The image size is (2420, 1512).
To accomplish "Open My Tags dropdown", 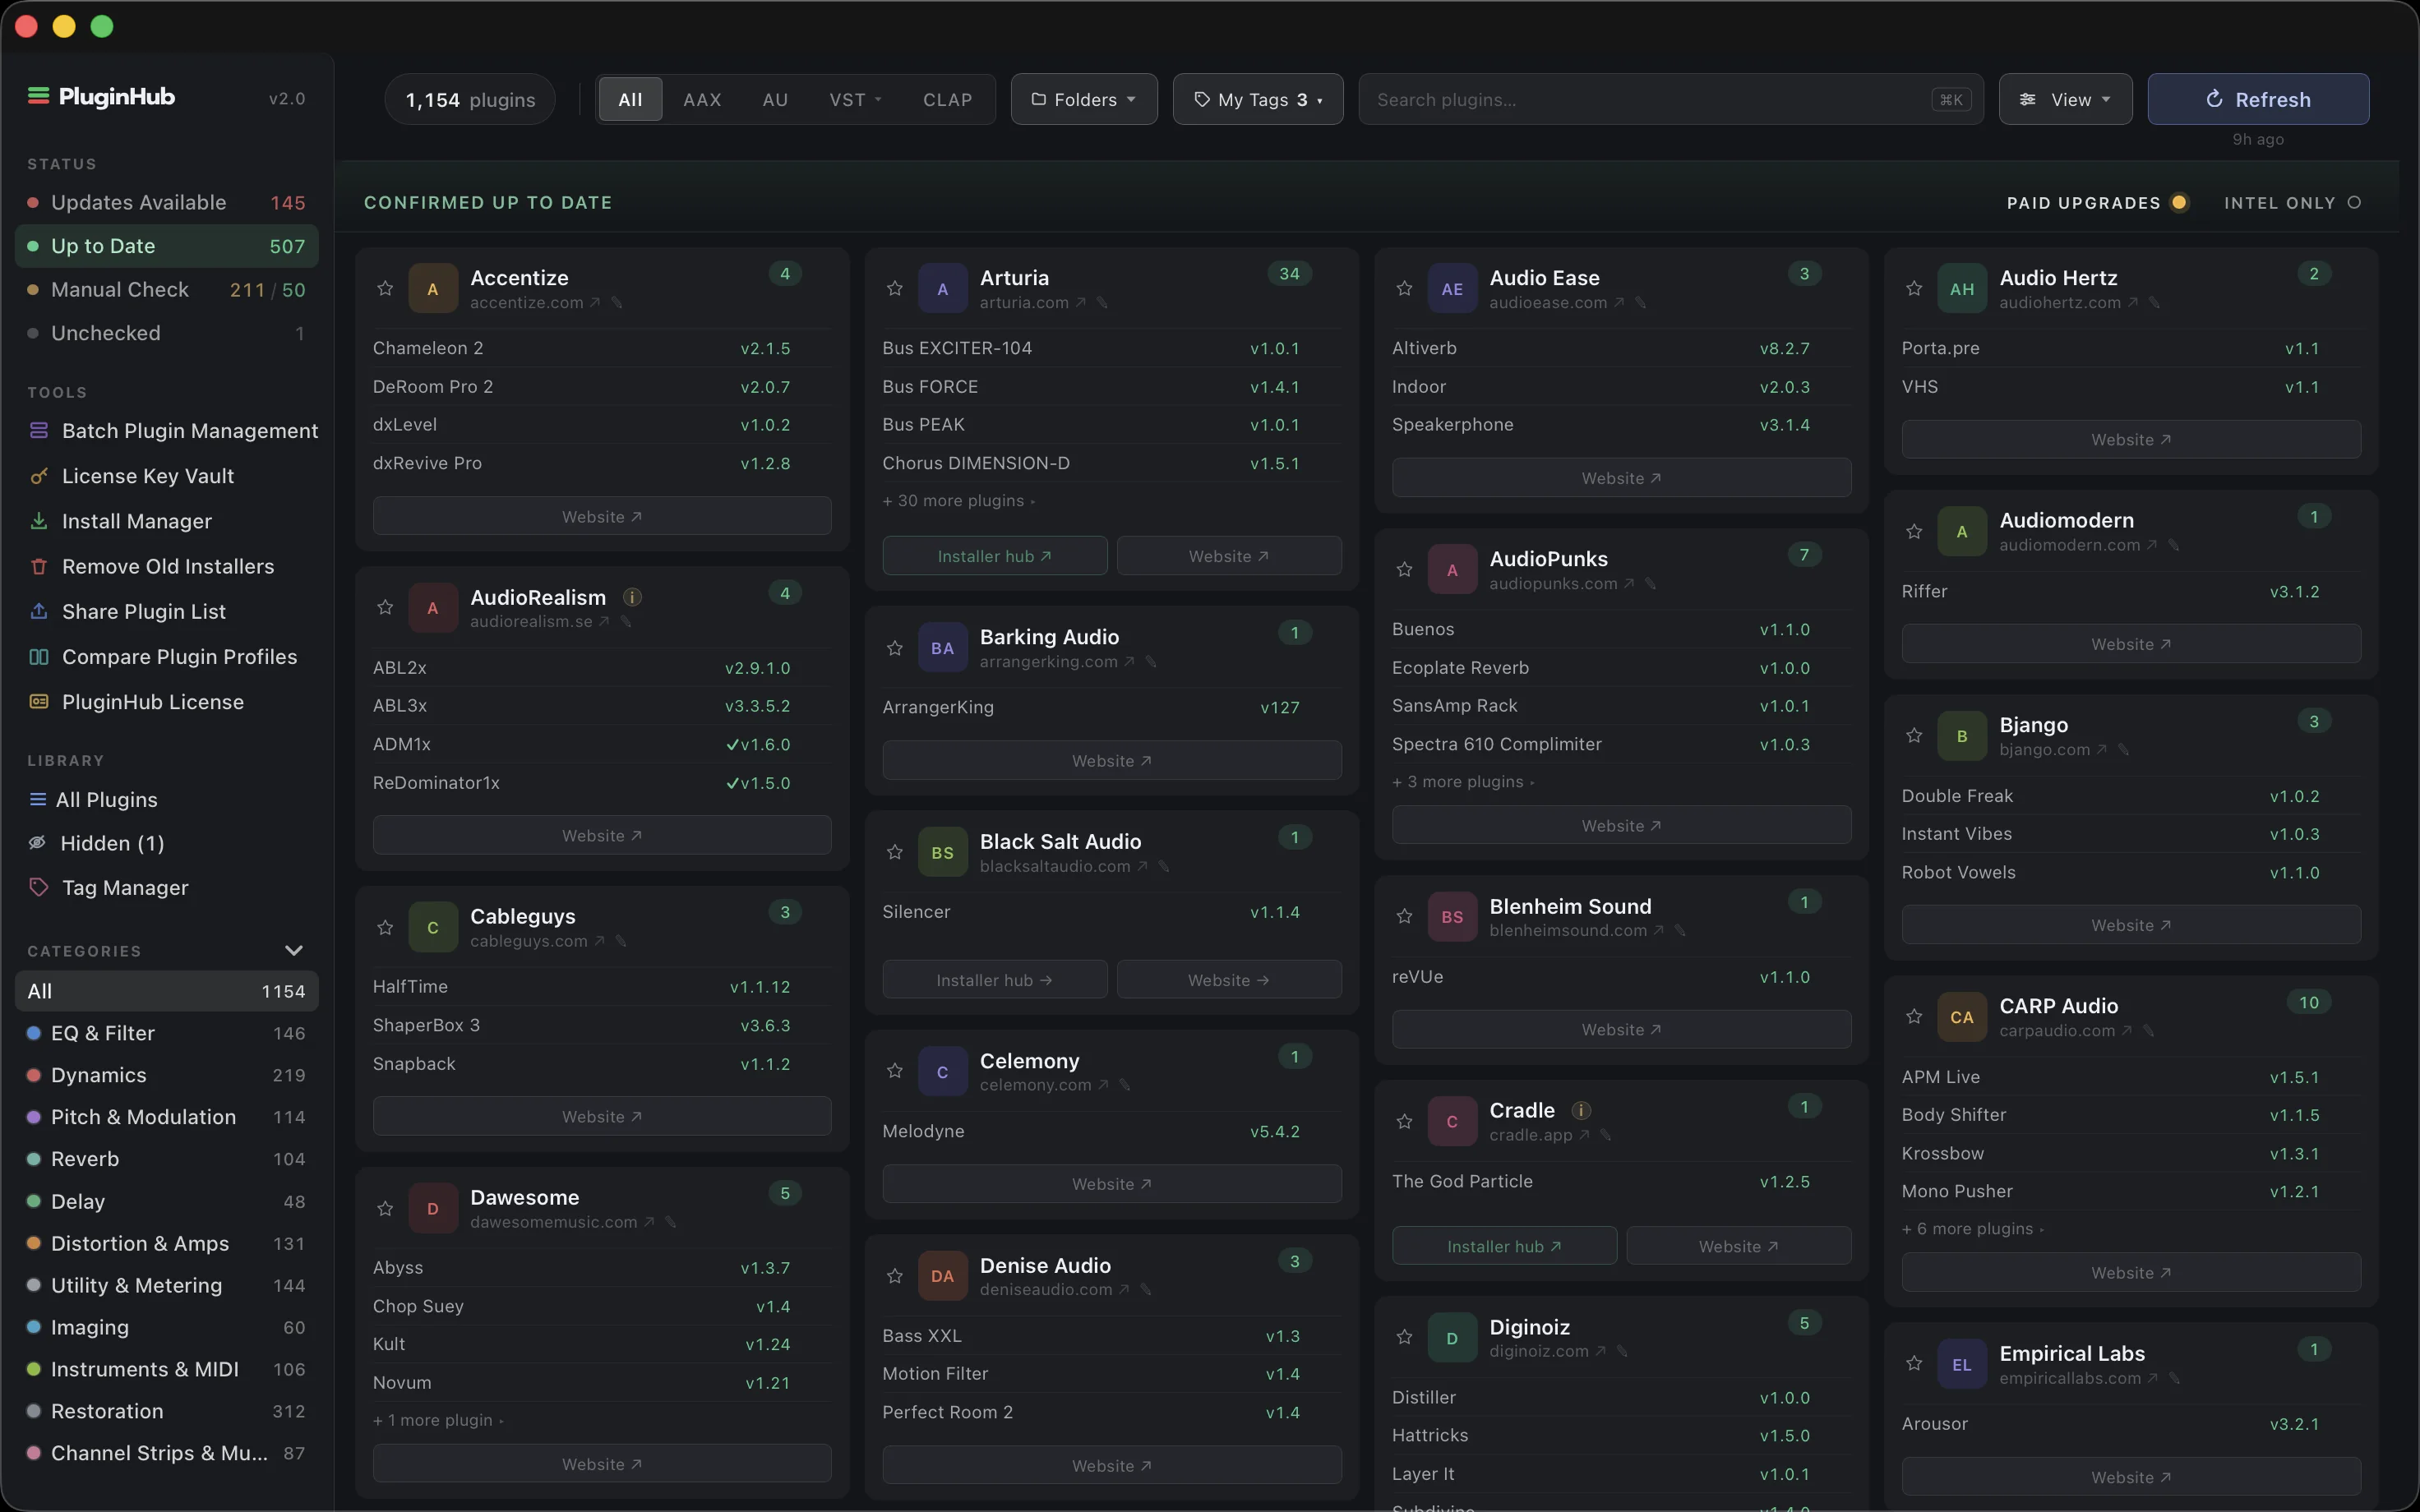I will point(1258,99).
